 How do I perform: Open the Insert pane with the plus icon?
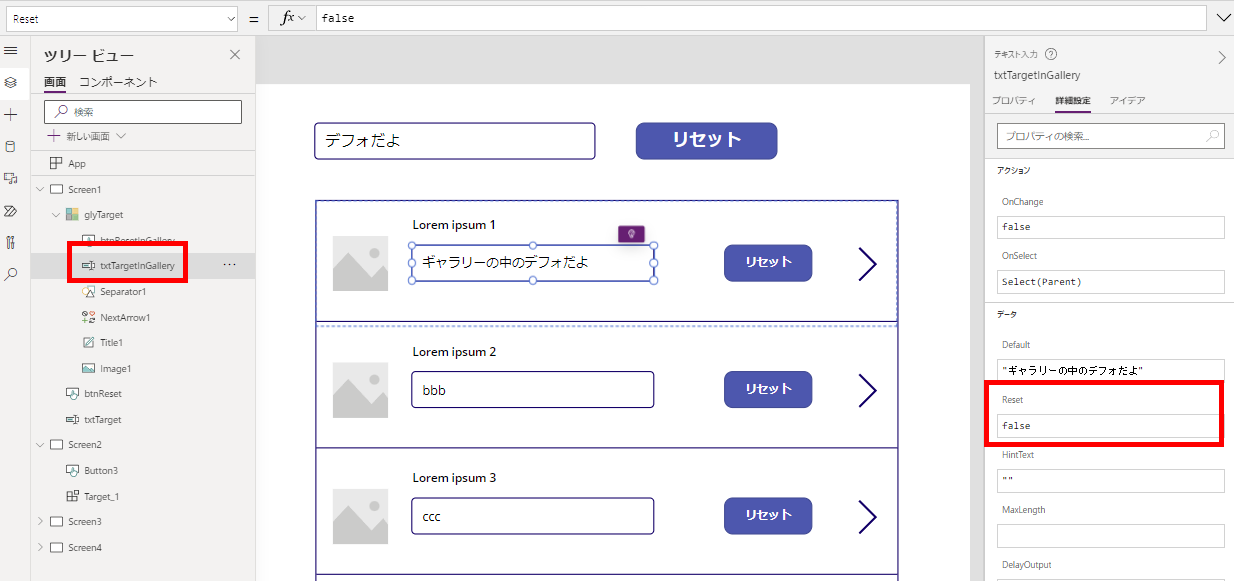(x=12, y=114)
